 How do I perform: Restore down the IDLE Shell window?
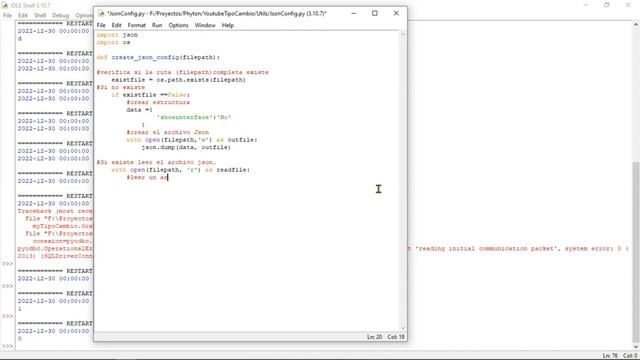(x=607, y=5)
